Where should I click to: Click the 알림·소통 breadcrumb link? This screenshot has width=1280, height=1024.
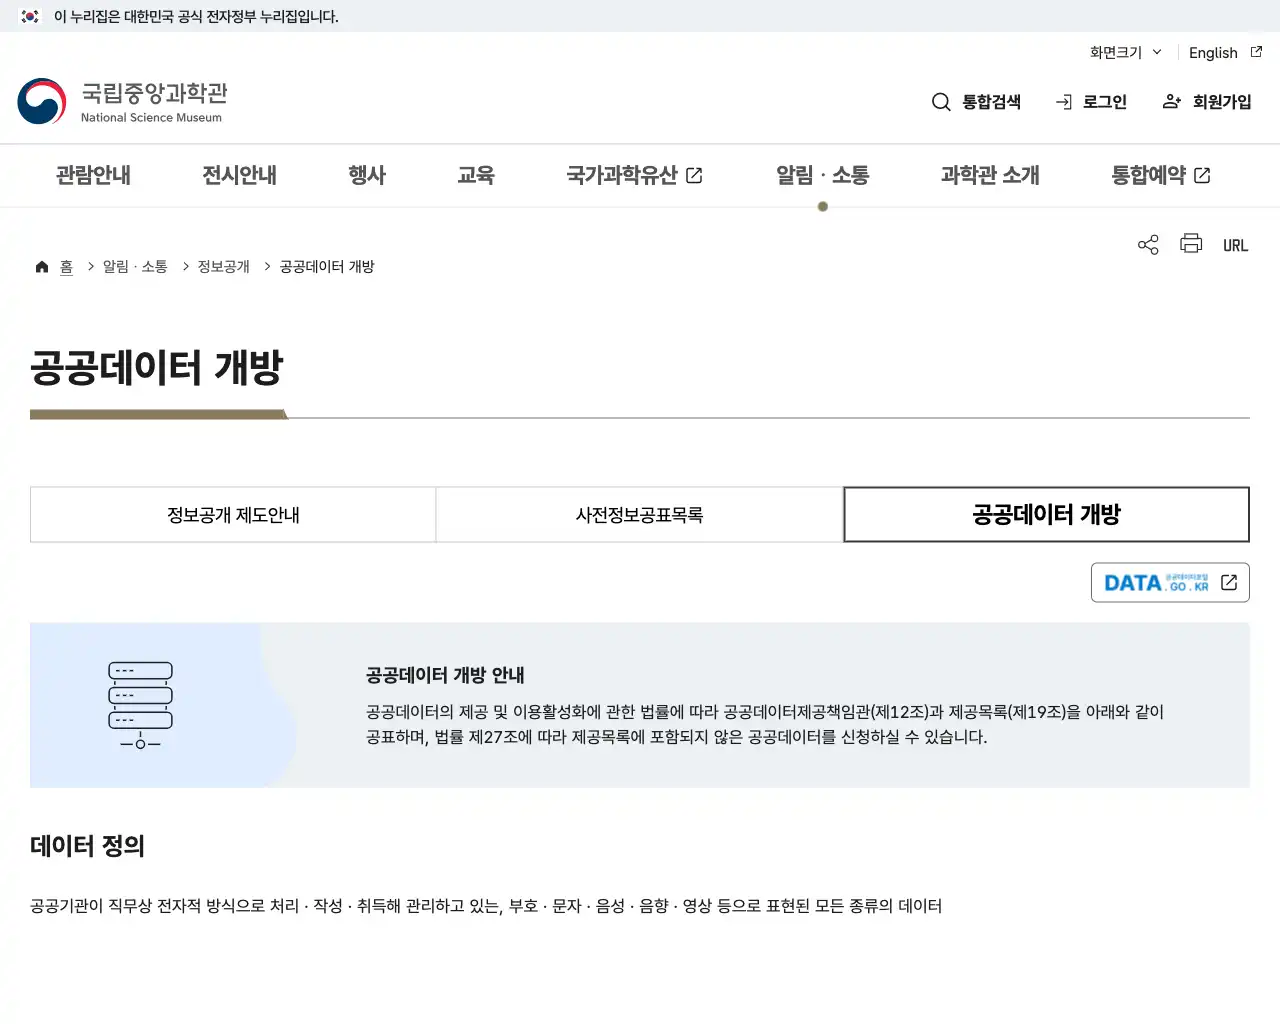[x=134, y=266]
